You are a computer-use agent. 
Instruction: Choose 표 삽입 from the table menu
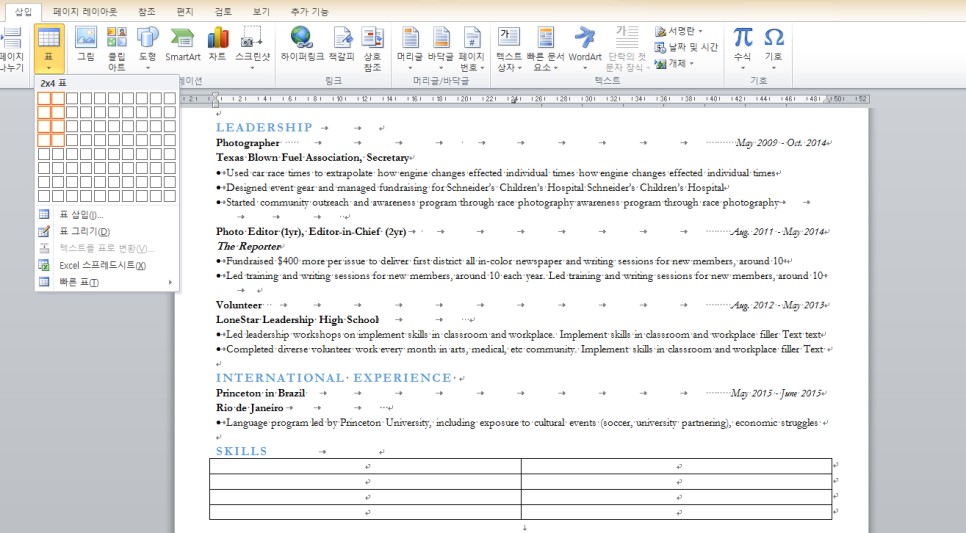click(x=81, y=215)
